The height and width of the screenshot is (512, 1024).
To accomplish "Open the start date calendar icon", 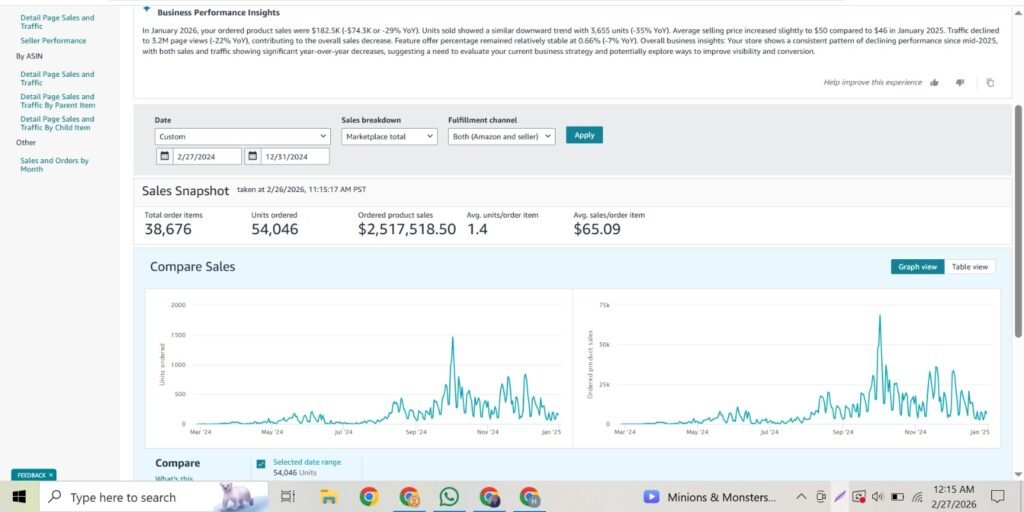I will (165, 156).
